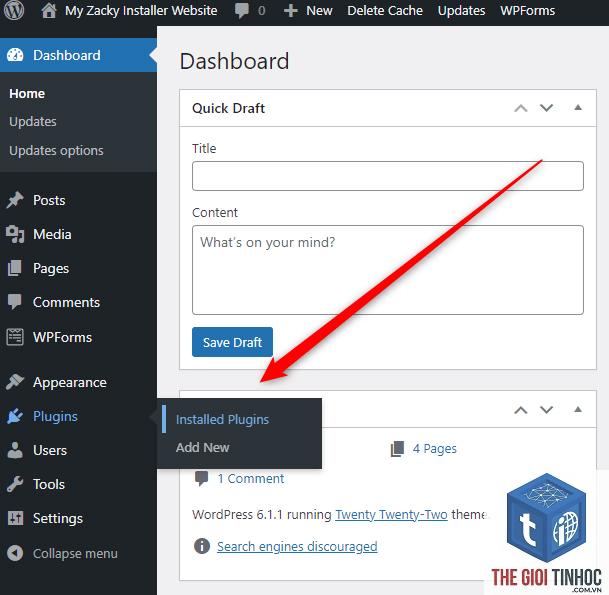This screenshot has width=609, height=595.
Task: Click the site home house icon
Action: pos(49,10)
